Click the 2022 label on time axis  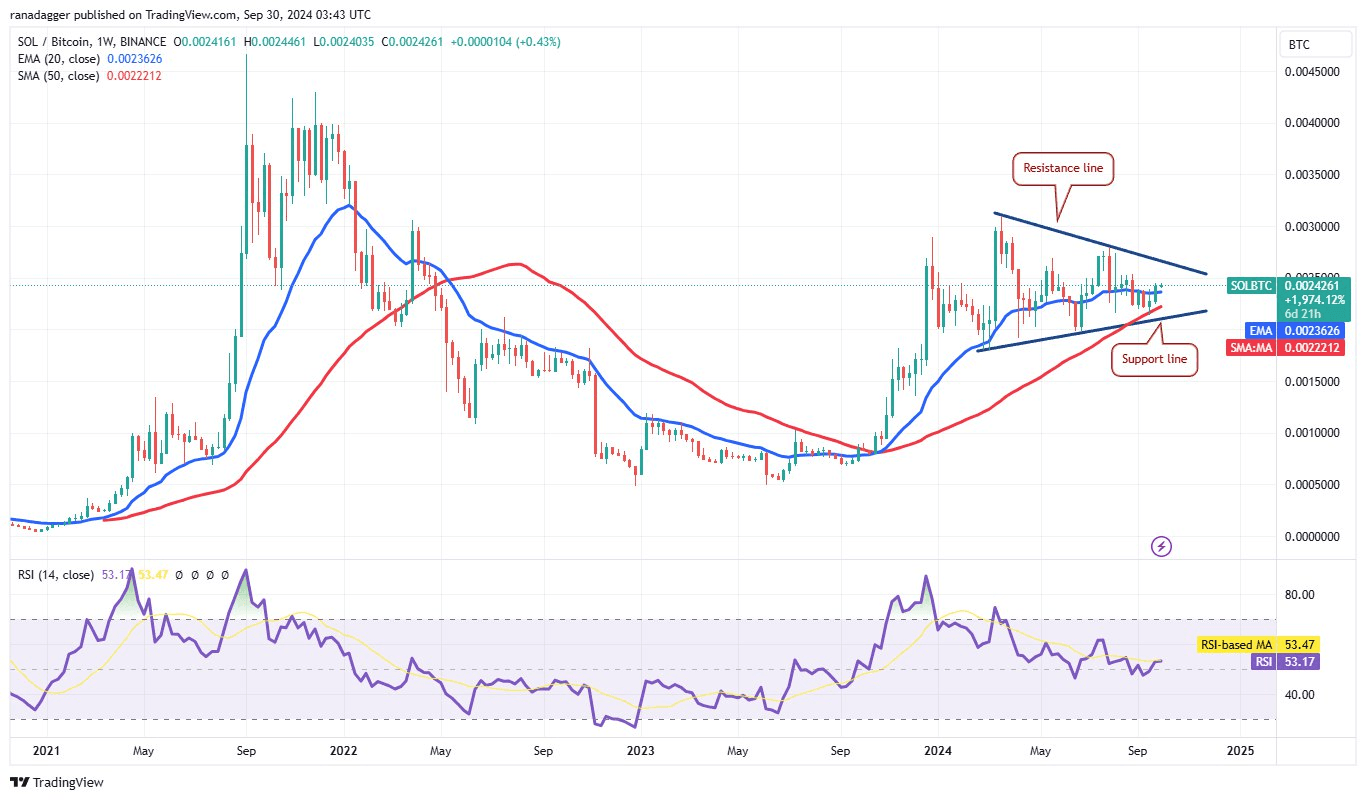click(344, 750)
